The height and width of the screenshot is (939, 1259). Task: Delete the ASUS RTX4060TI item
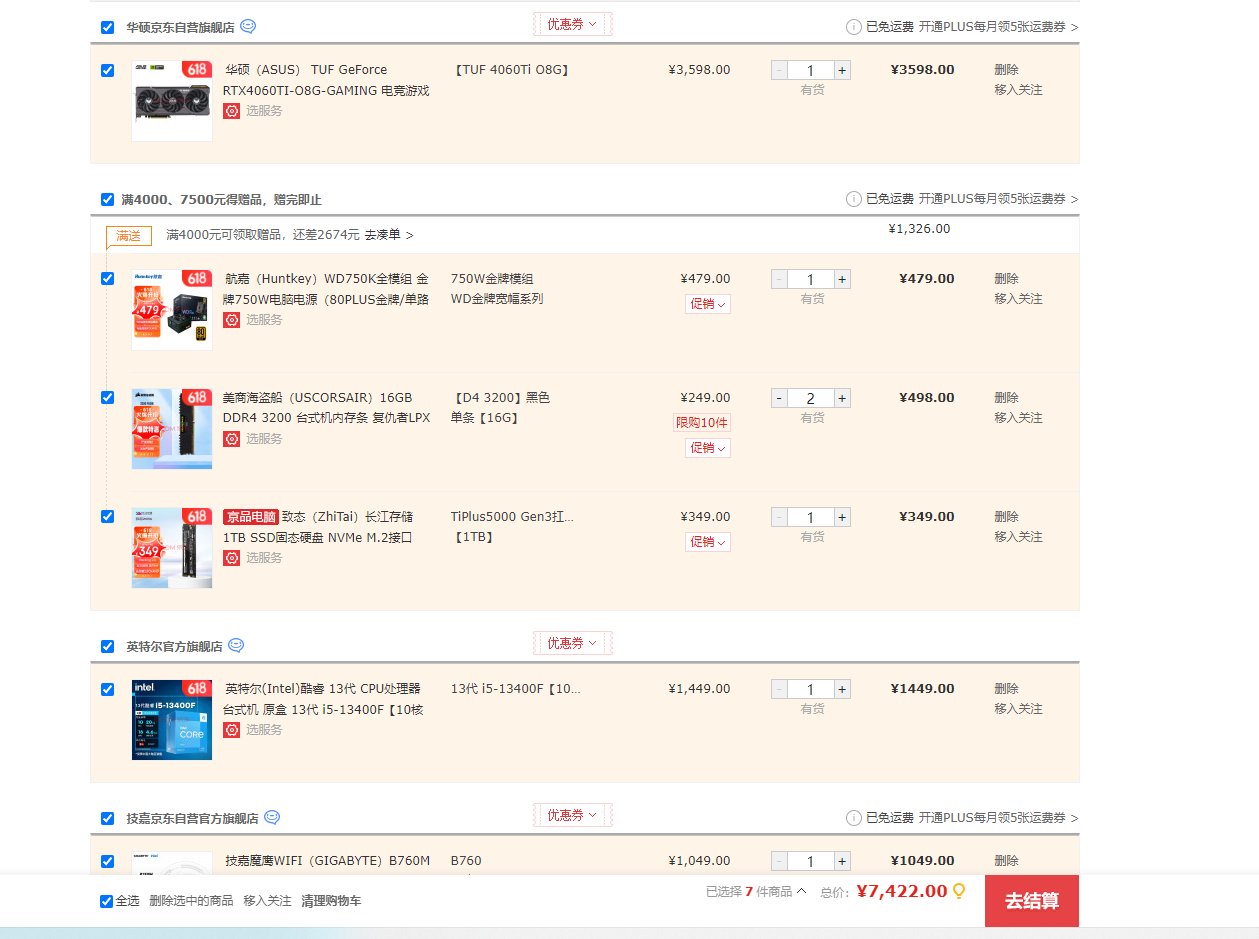point(1006,70)
